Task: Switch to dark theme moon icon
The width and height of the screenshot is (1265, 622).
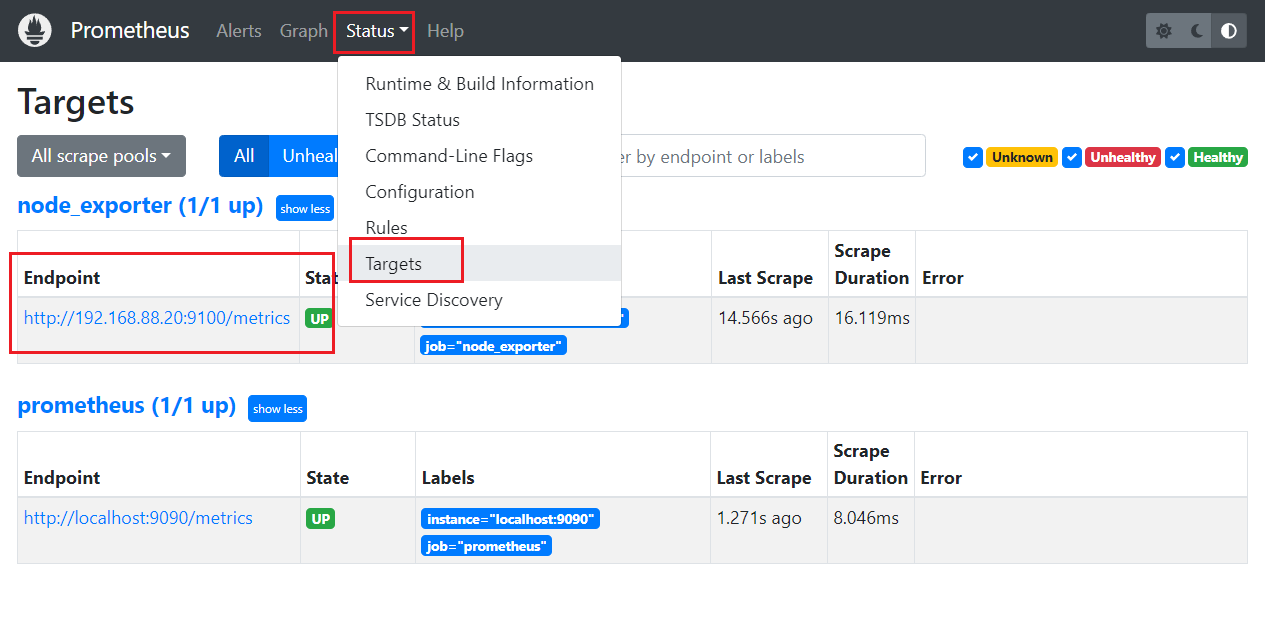Action: click(1197, 31)
